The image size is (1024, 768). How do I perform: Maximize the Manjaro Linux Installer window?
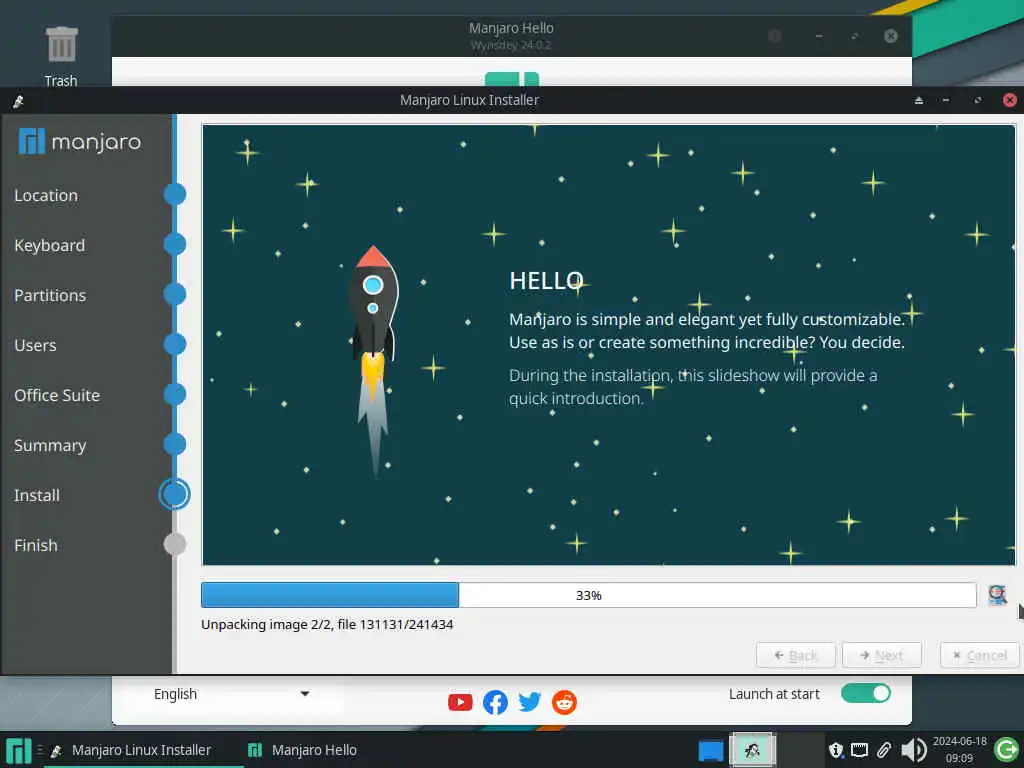coord(978,101)
